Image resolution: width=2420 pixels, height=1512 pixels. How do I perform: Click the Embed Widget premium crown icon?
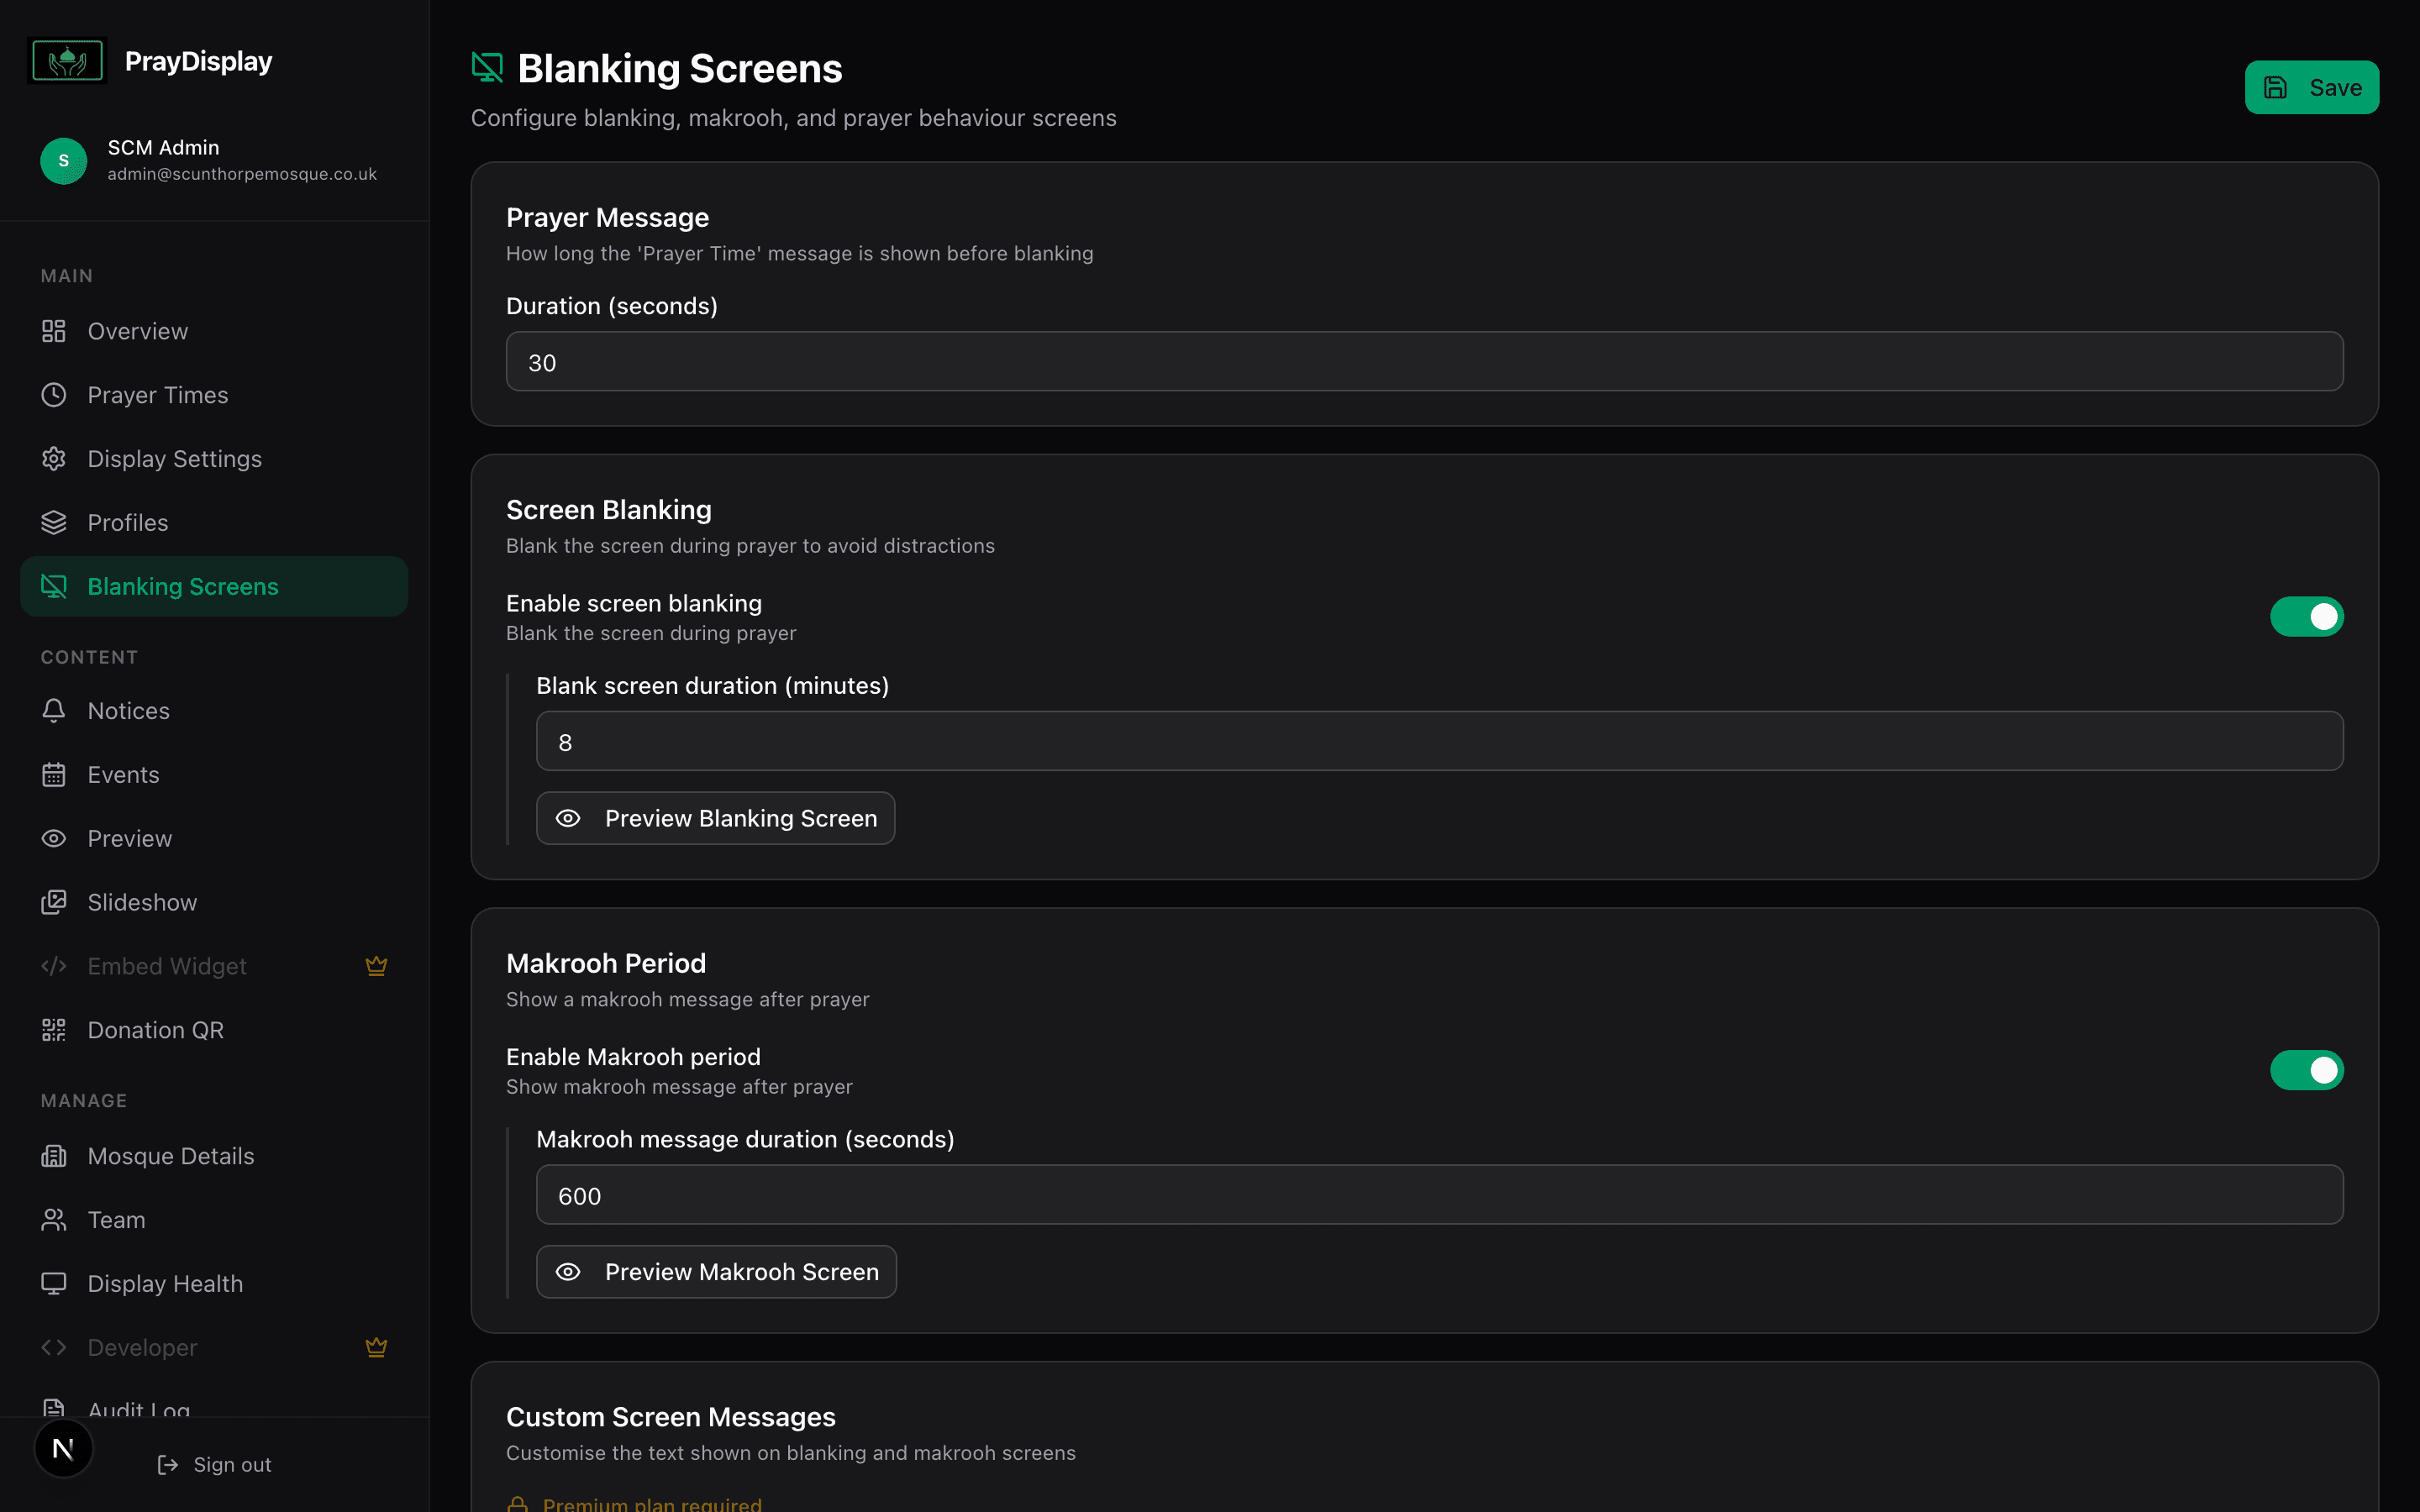point(377,966)
